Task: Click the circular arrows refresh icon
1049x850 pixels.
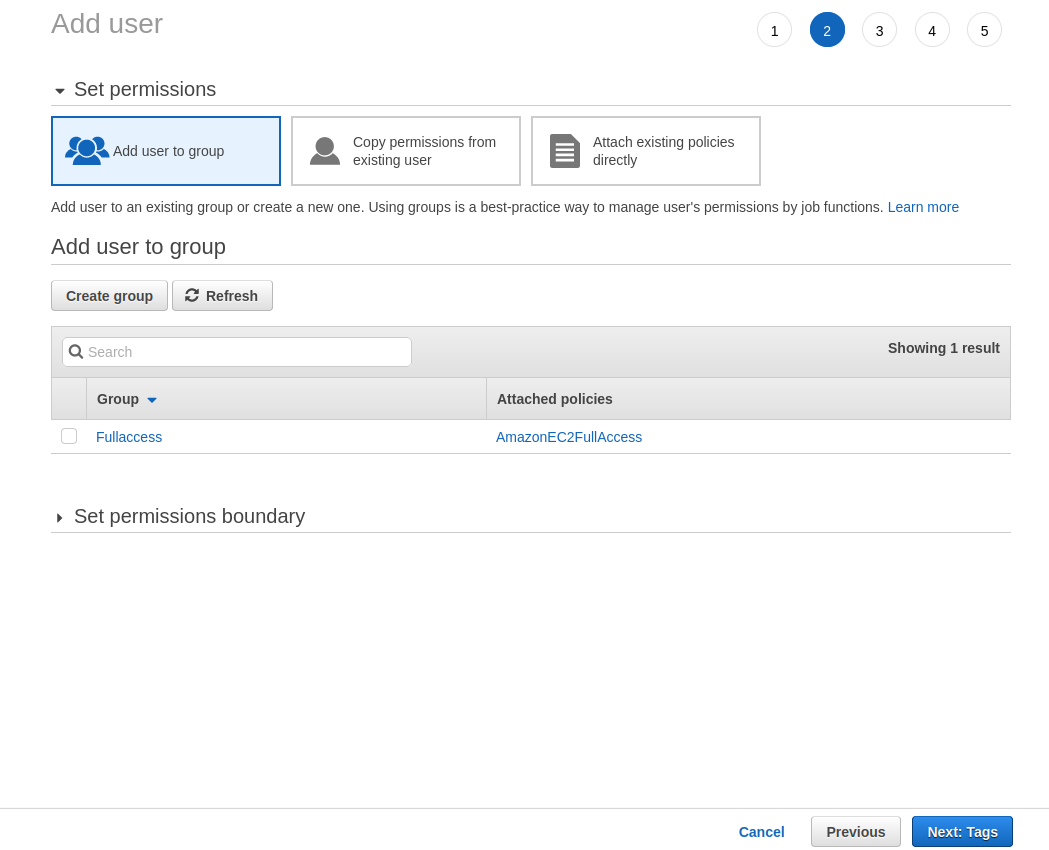Action: 192,296
